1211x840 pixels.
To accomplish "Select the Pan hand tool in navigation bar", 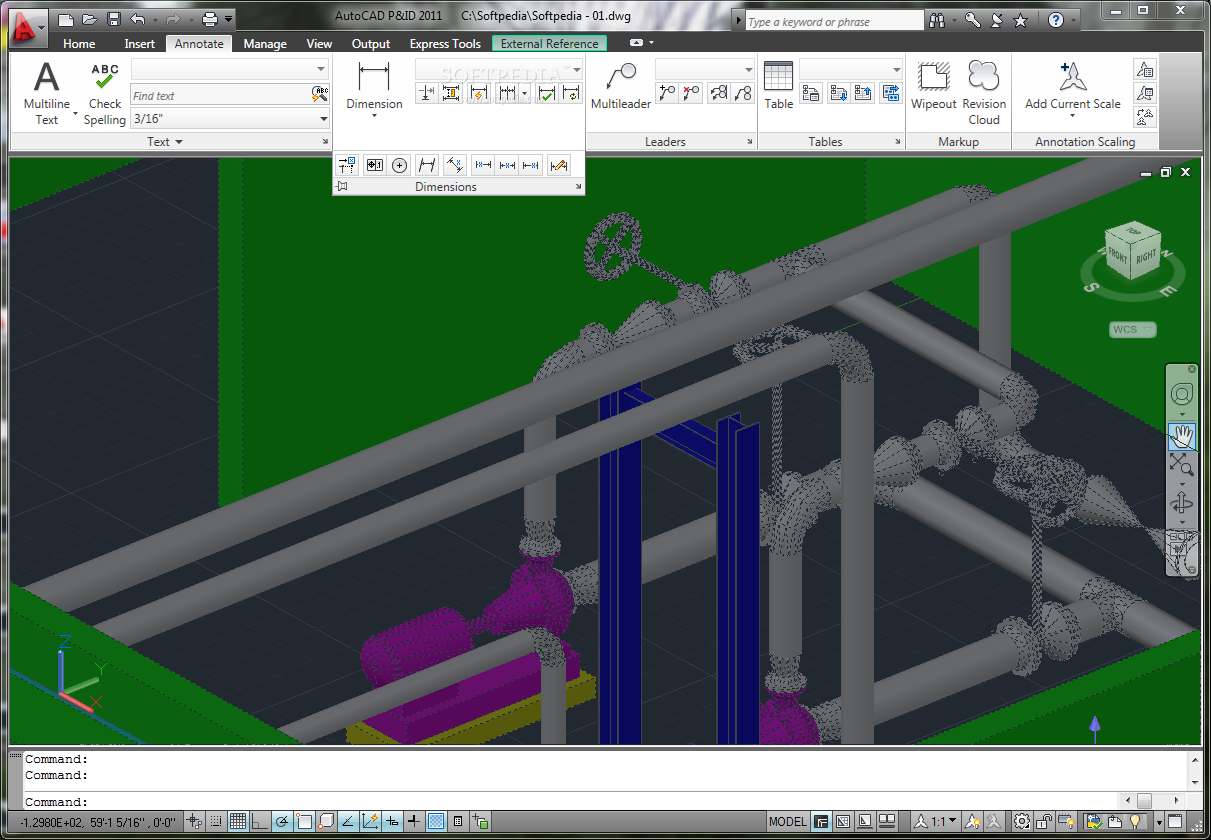I will (x=1182, y=436).
